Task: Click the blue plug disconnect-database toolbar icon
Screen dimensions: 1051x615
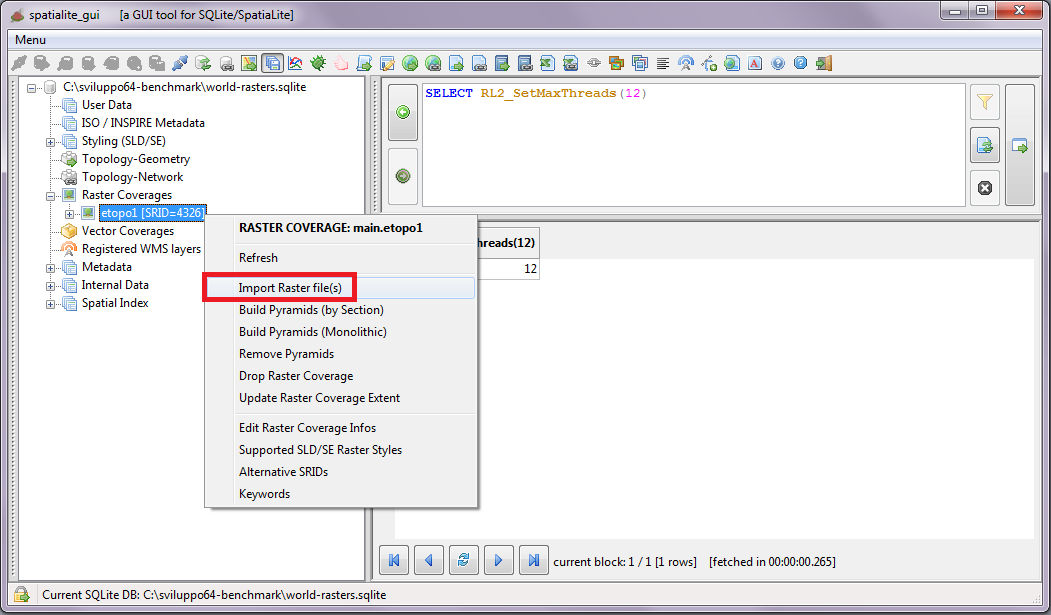Action: point(180,63)
